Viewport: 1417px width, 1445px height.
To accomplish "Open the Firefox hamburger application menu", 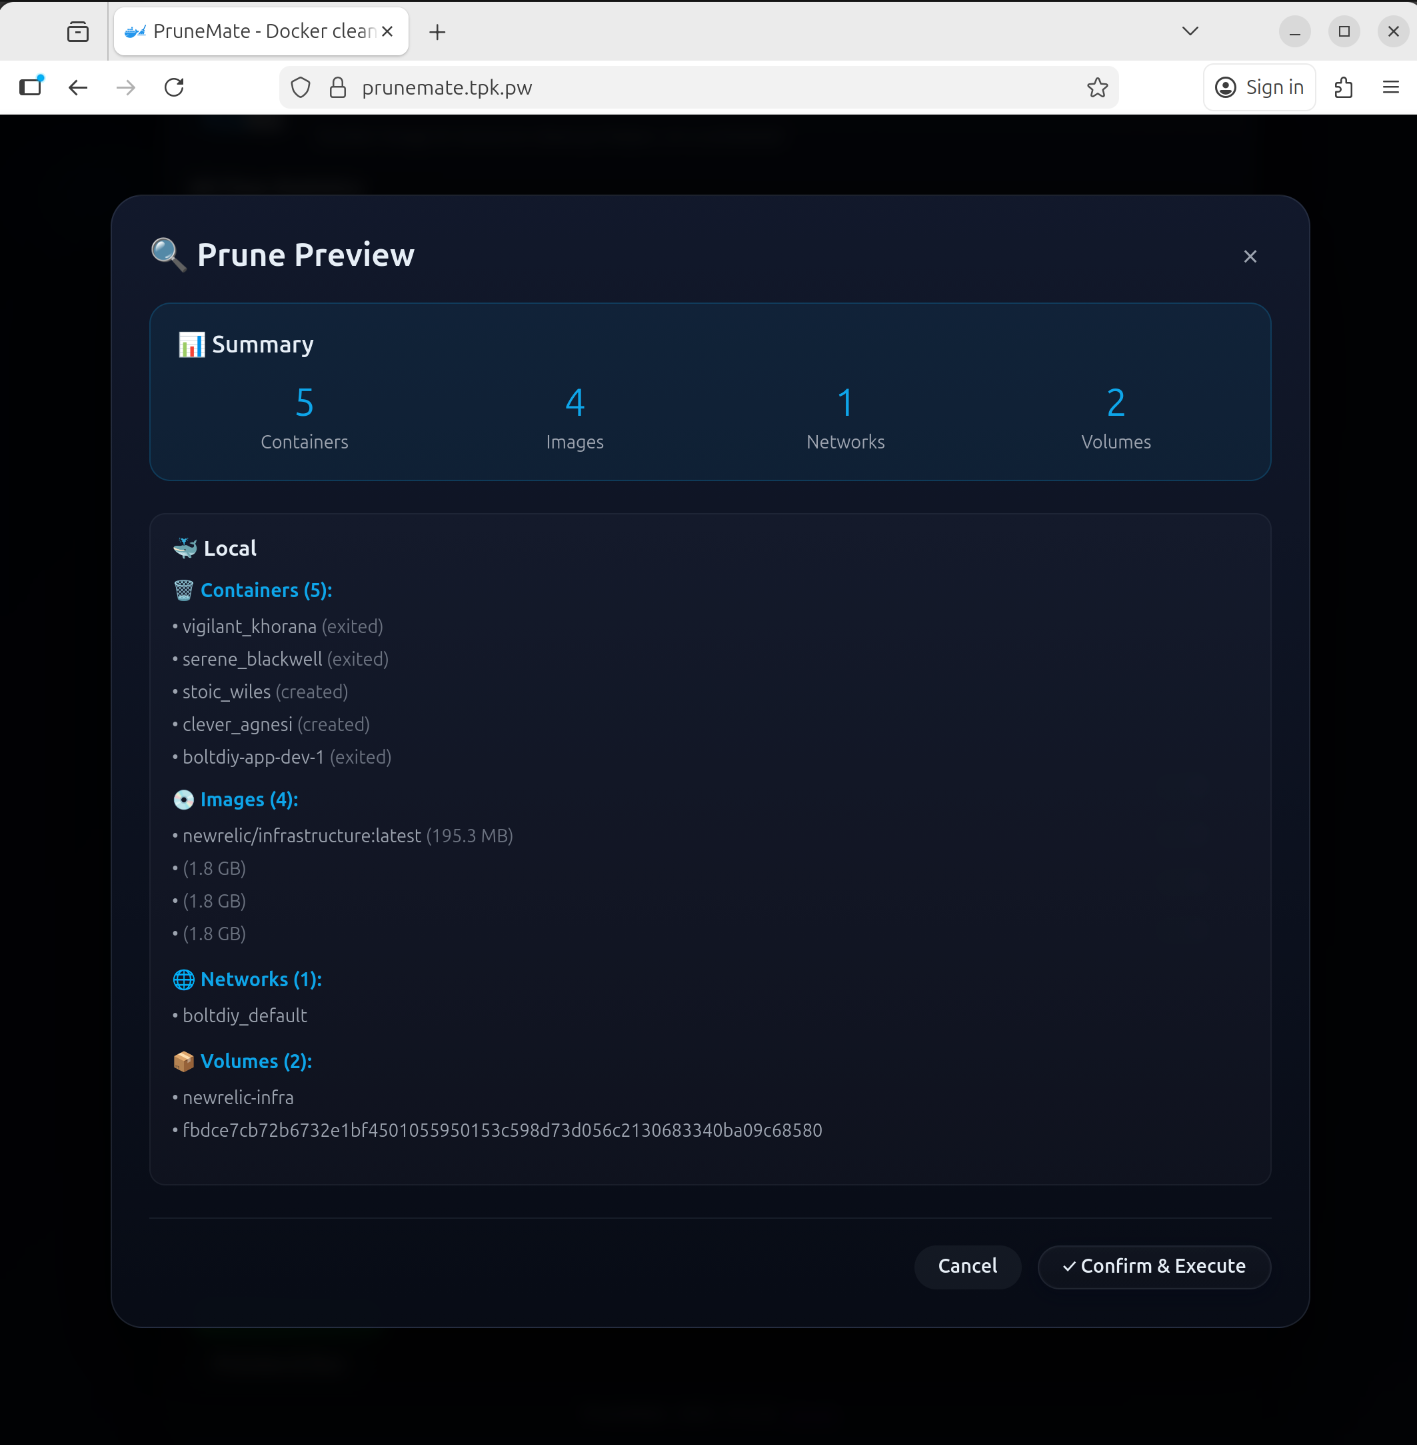I will [x=1390, y=88].
